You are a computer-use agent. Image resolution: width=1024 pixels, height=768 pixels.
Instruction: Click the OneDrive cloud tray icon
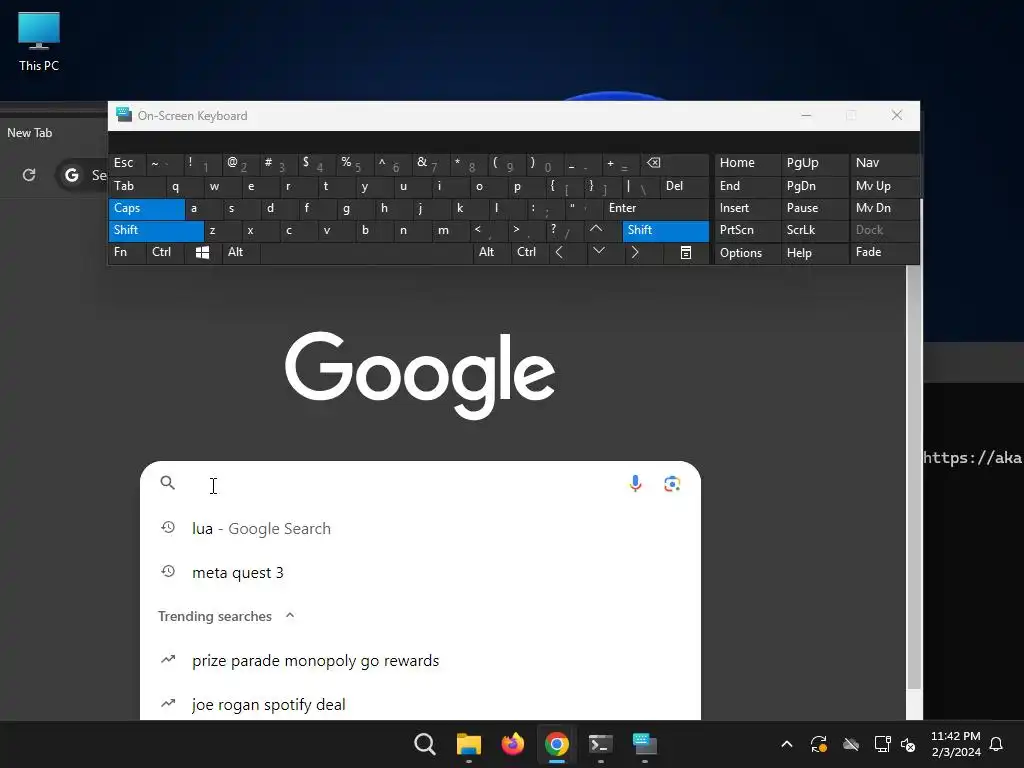[x=851, y=744]
